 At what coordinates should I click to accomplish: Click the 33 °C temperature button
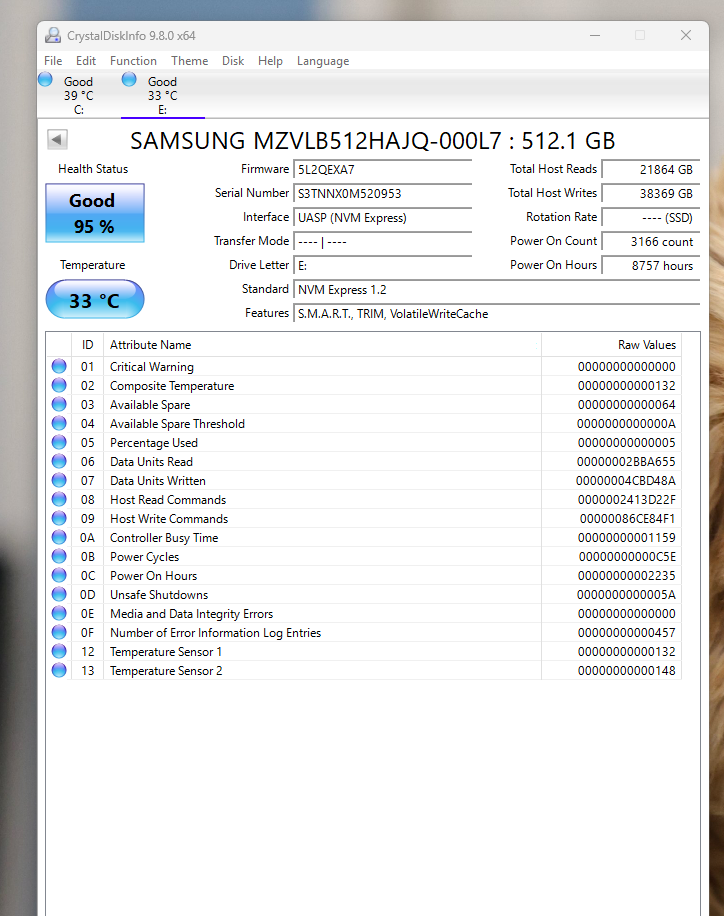[x=95, y=300]
